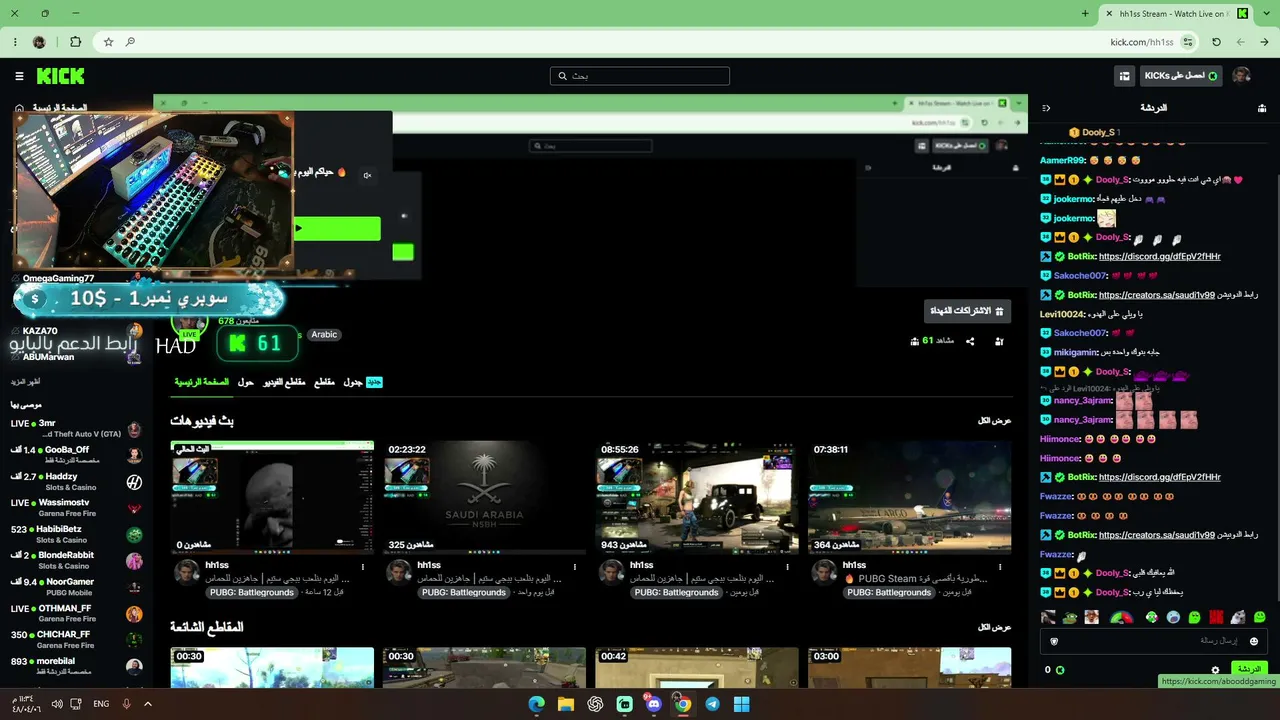Click the share icon under the stream
Screen dimensions: 1280x720
coord(970,341)
